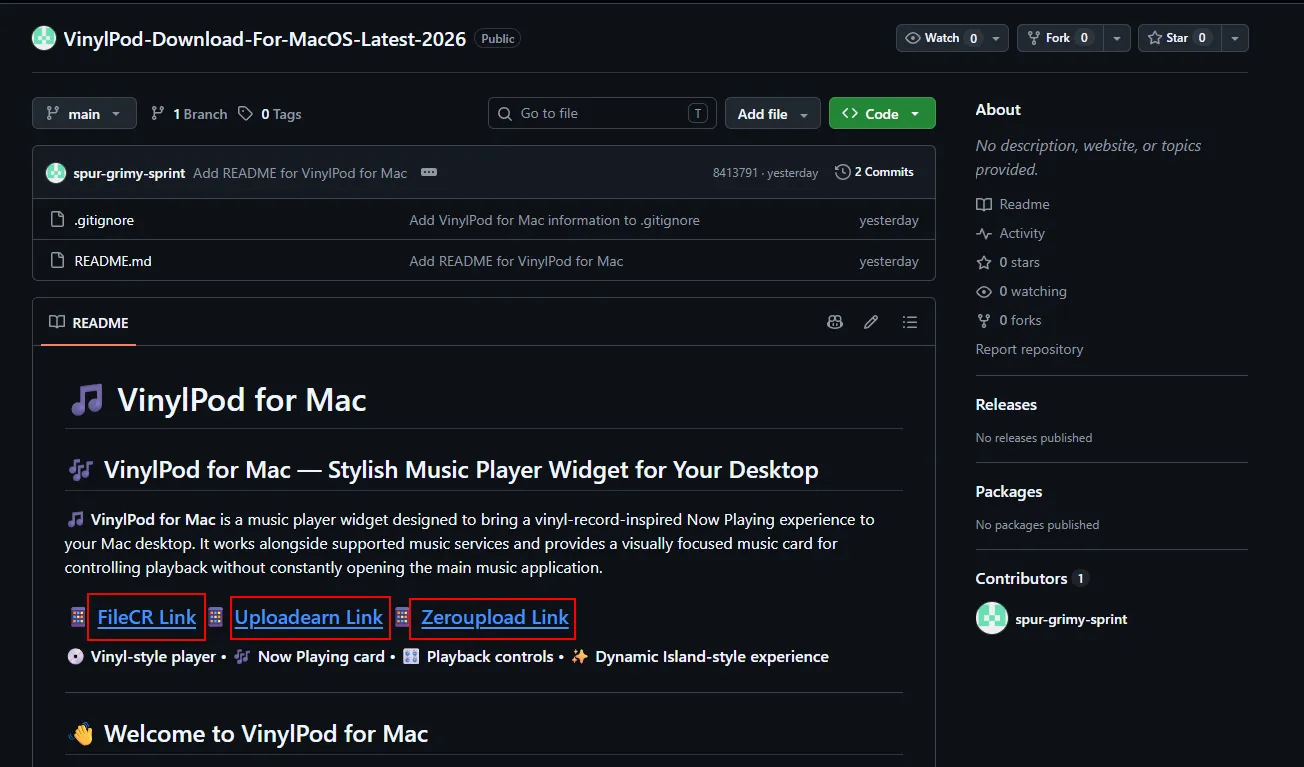Viewport: 1304px width, 767px height.
Task: Click the 0 watching link
Action: click(1022, 291)
